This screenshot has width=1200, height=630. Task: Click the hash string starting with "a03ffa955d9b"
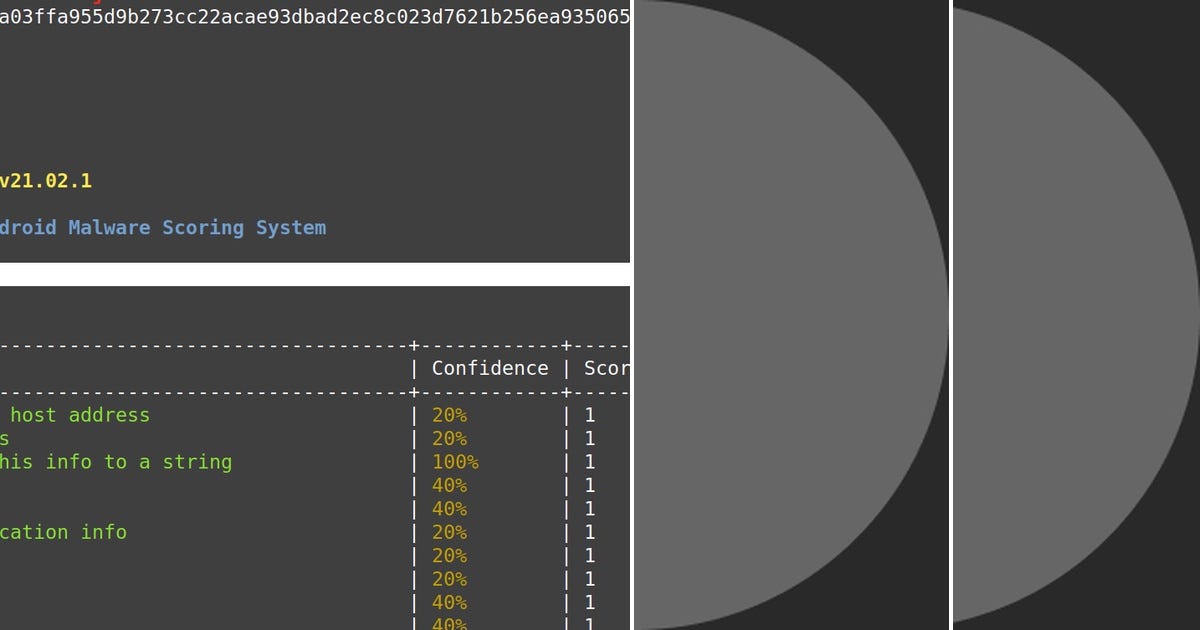click(x=315, y=16)
